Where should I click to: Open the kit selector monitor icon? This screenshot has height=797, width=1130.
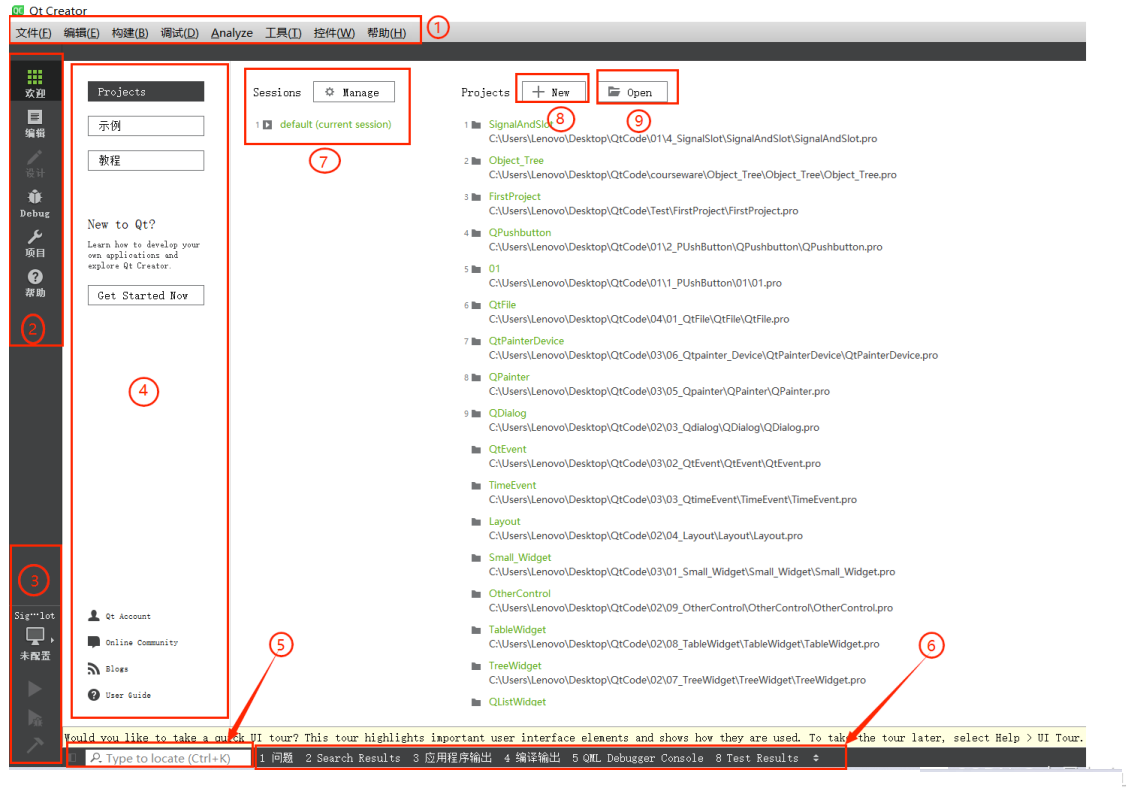tap(35, 636)
